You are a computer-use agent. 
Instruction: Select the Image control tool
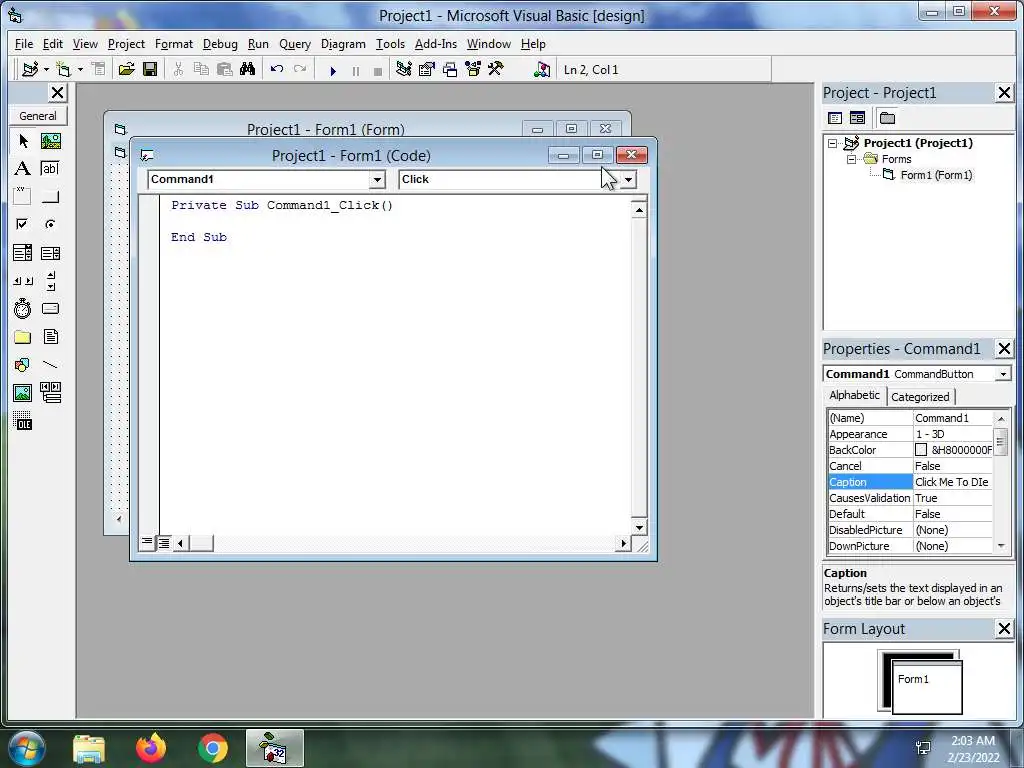point(23,392)
